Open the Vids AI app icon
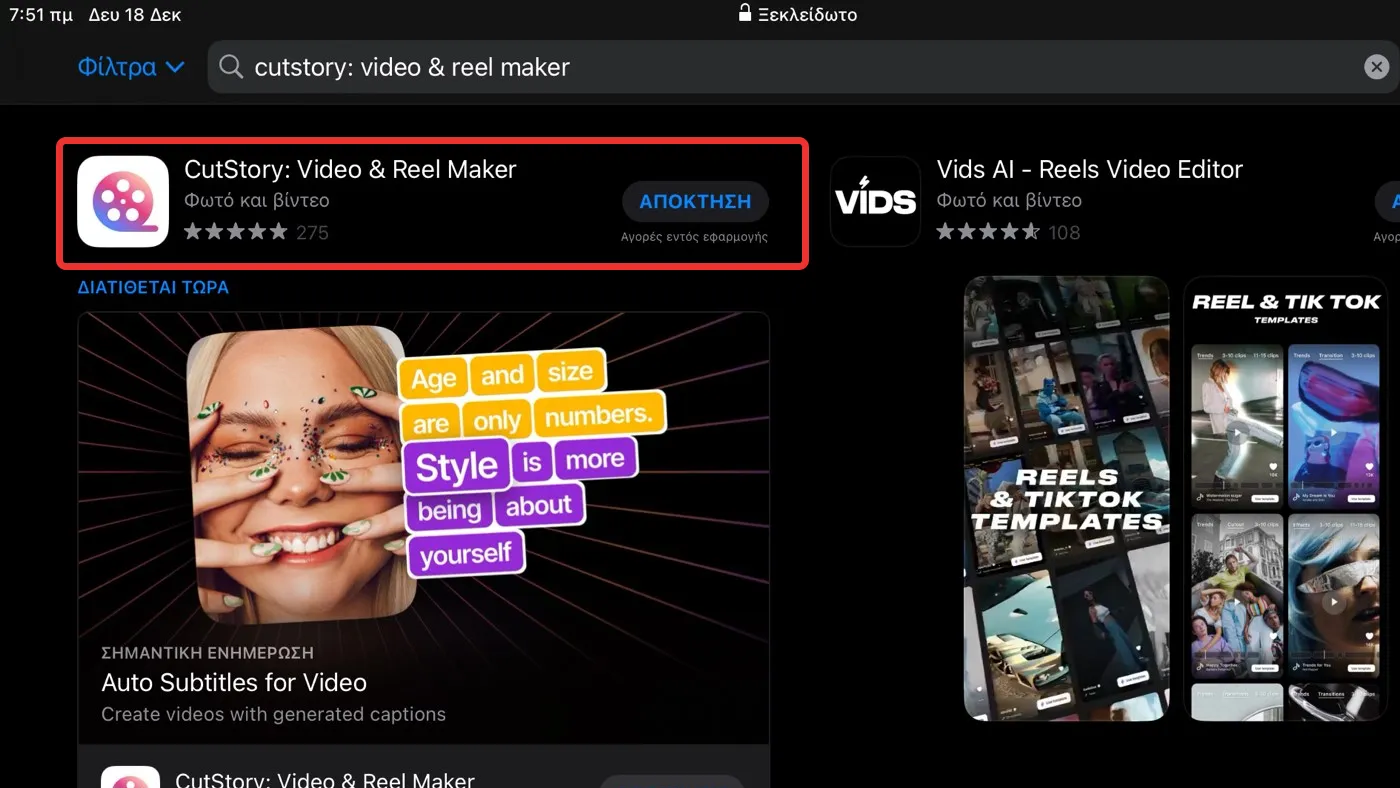1400x788 pixels. pos(875,201)
